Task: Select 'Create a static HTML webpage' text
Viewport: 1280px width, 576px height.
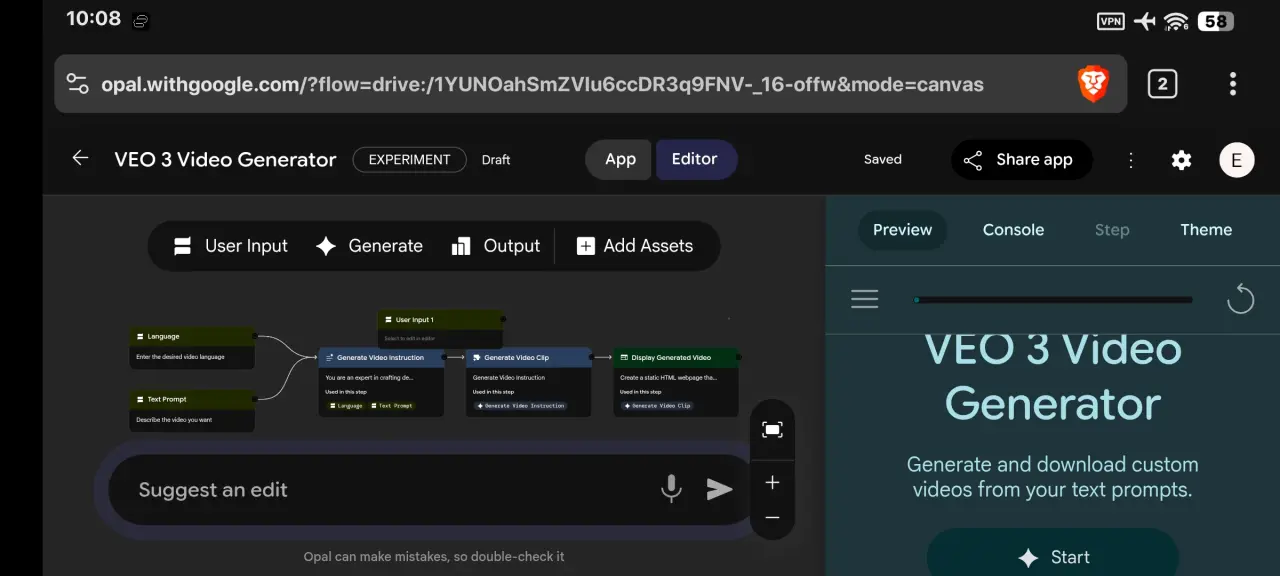Action: (668, 378)
